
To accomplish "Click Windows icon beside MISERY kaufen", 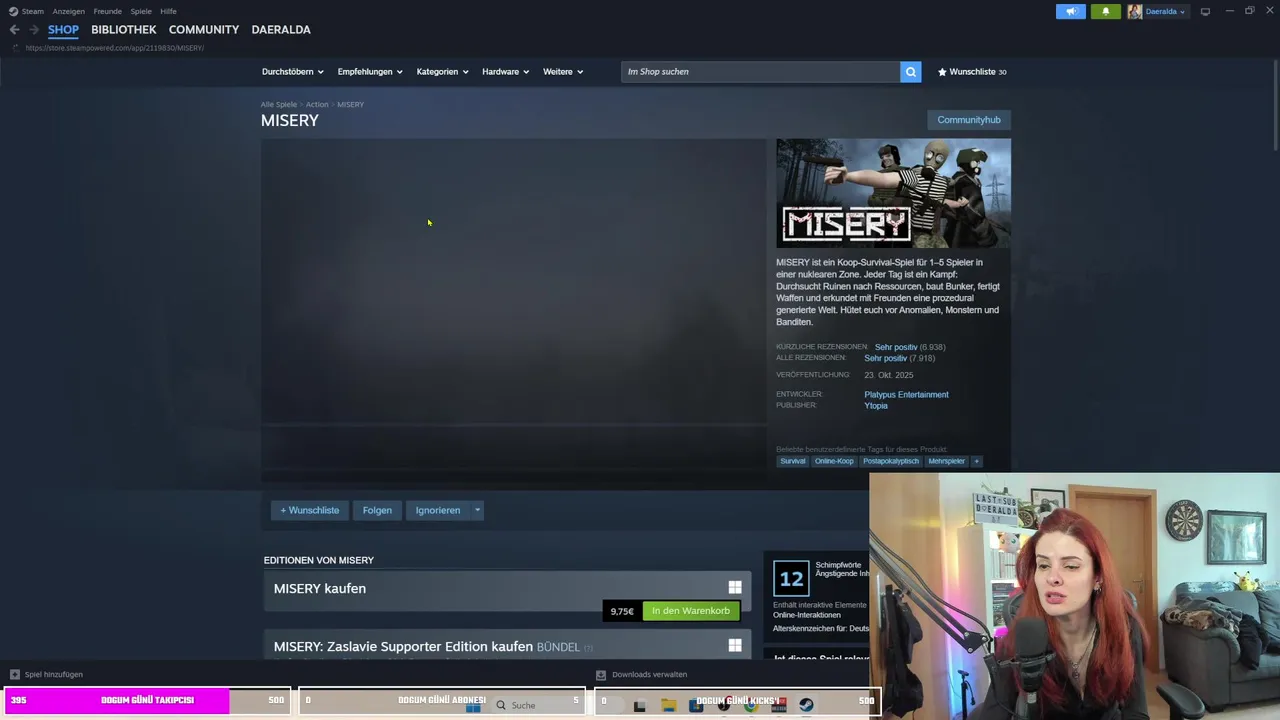I will tap(735, 588).
